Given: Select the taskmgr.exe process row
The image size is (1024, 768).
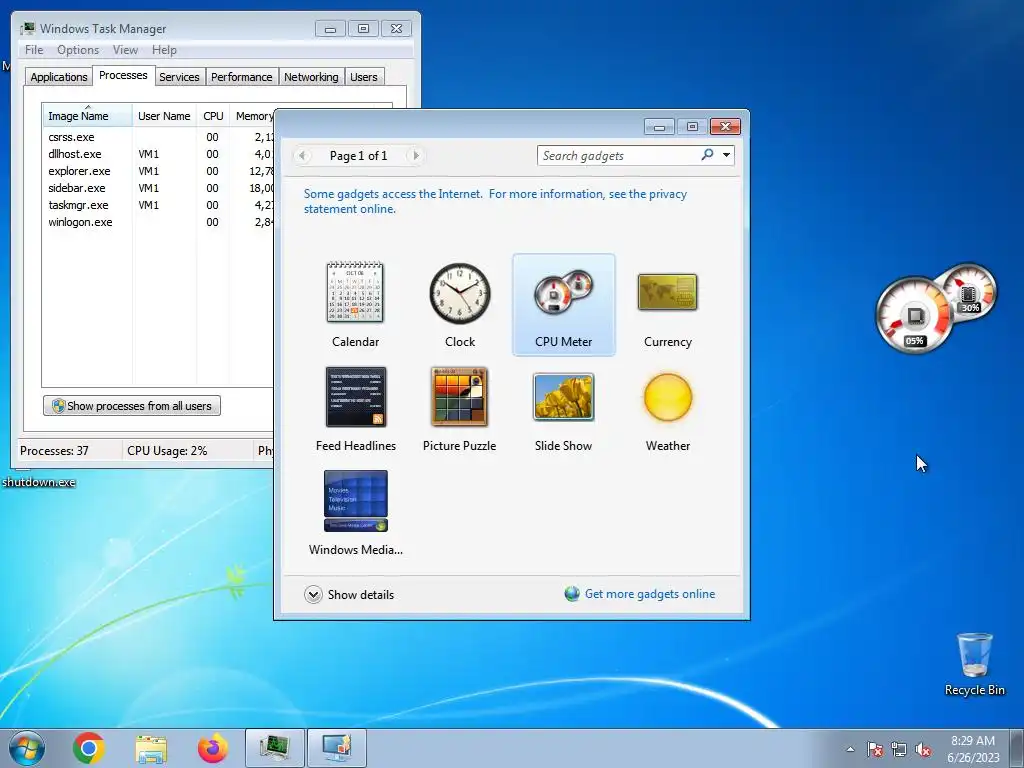Looking at the screenshot, I should pyautogui.click(x=158, y=205).
